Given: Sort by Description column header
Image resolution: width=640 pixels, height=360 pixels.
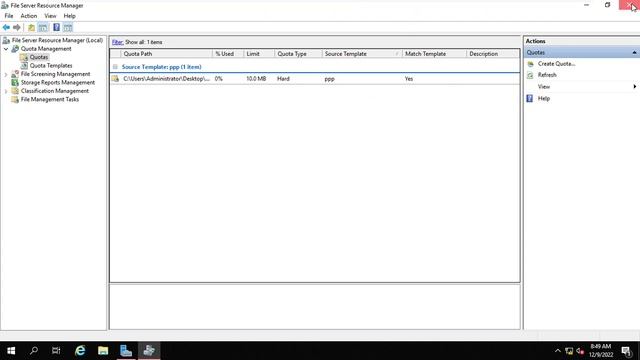Looking at the screenshot, I should (493, 54).
